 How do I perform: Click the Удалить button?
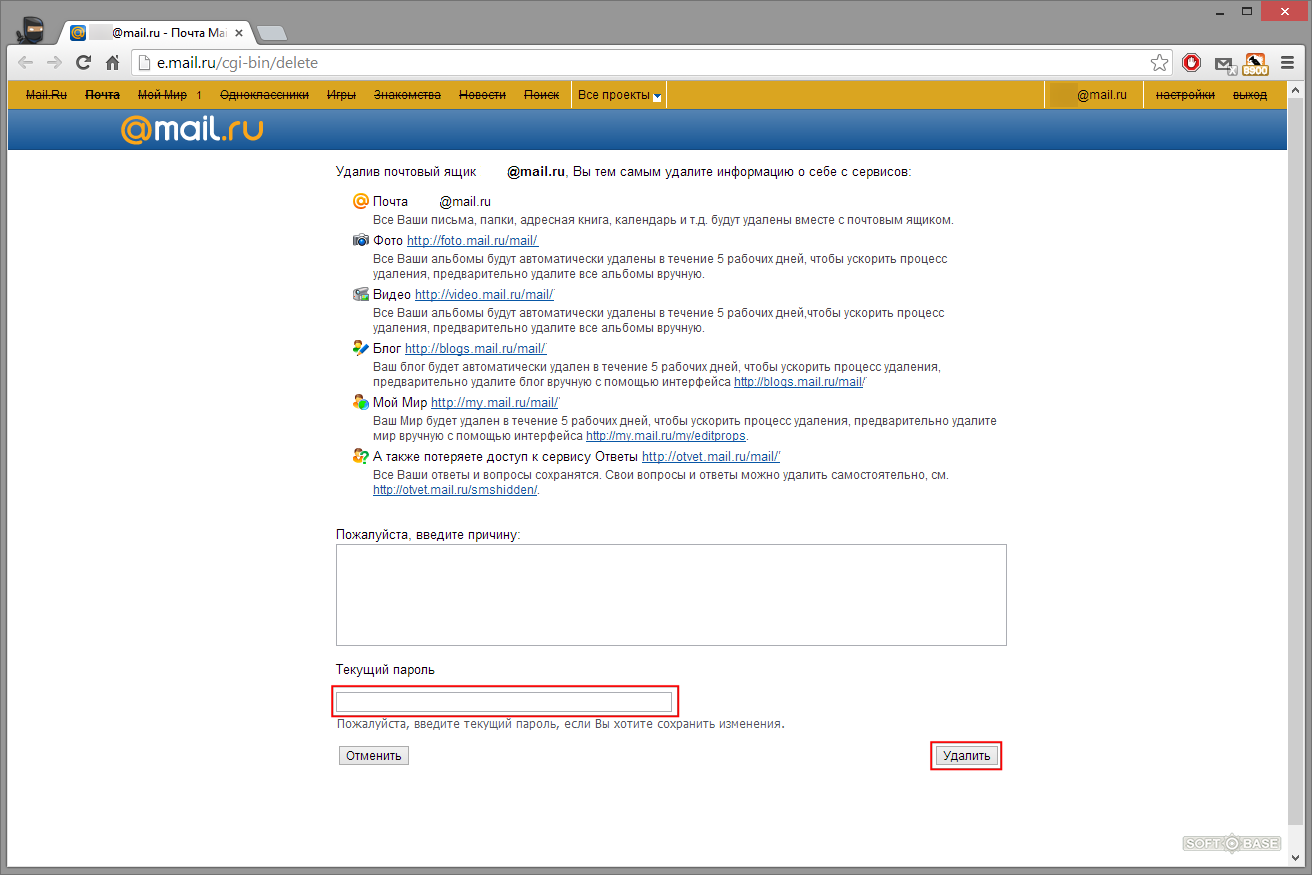tap(966, 756)
